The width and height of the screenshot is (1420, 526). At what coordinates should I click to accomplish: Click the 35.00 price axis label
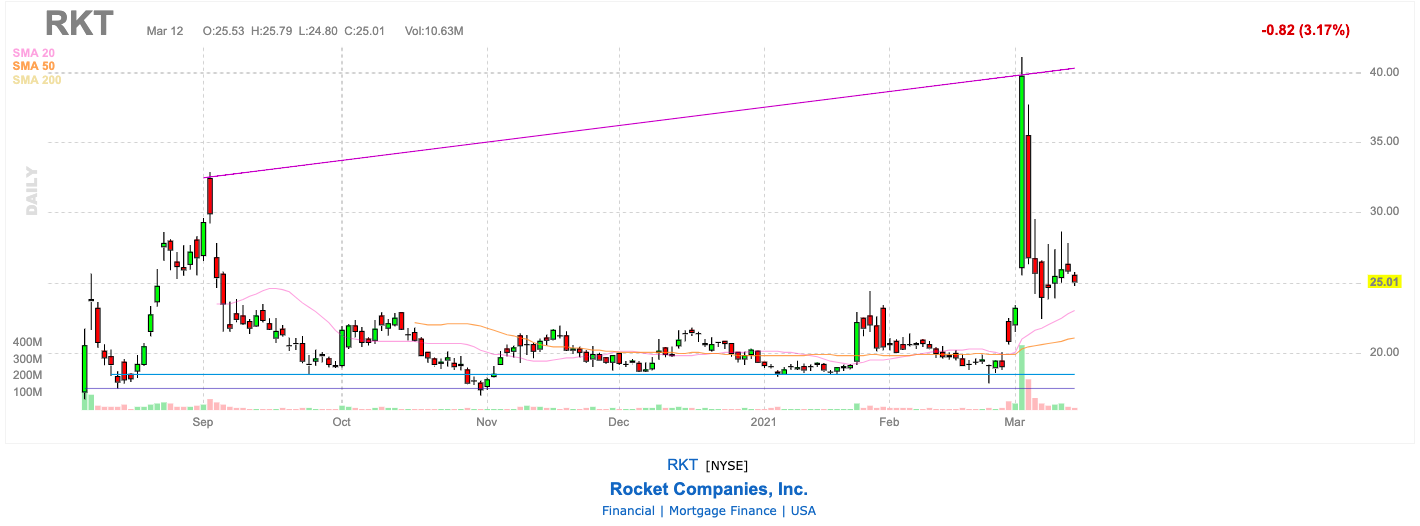pyautogui.click(x=1383, y=142)
